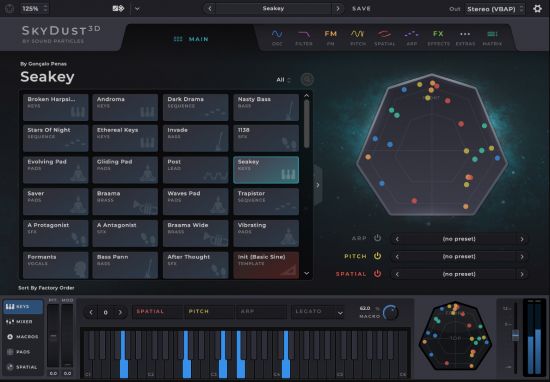Click preset list scroll-down arrow

tap(306, 273)
